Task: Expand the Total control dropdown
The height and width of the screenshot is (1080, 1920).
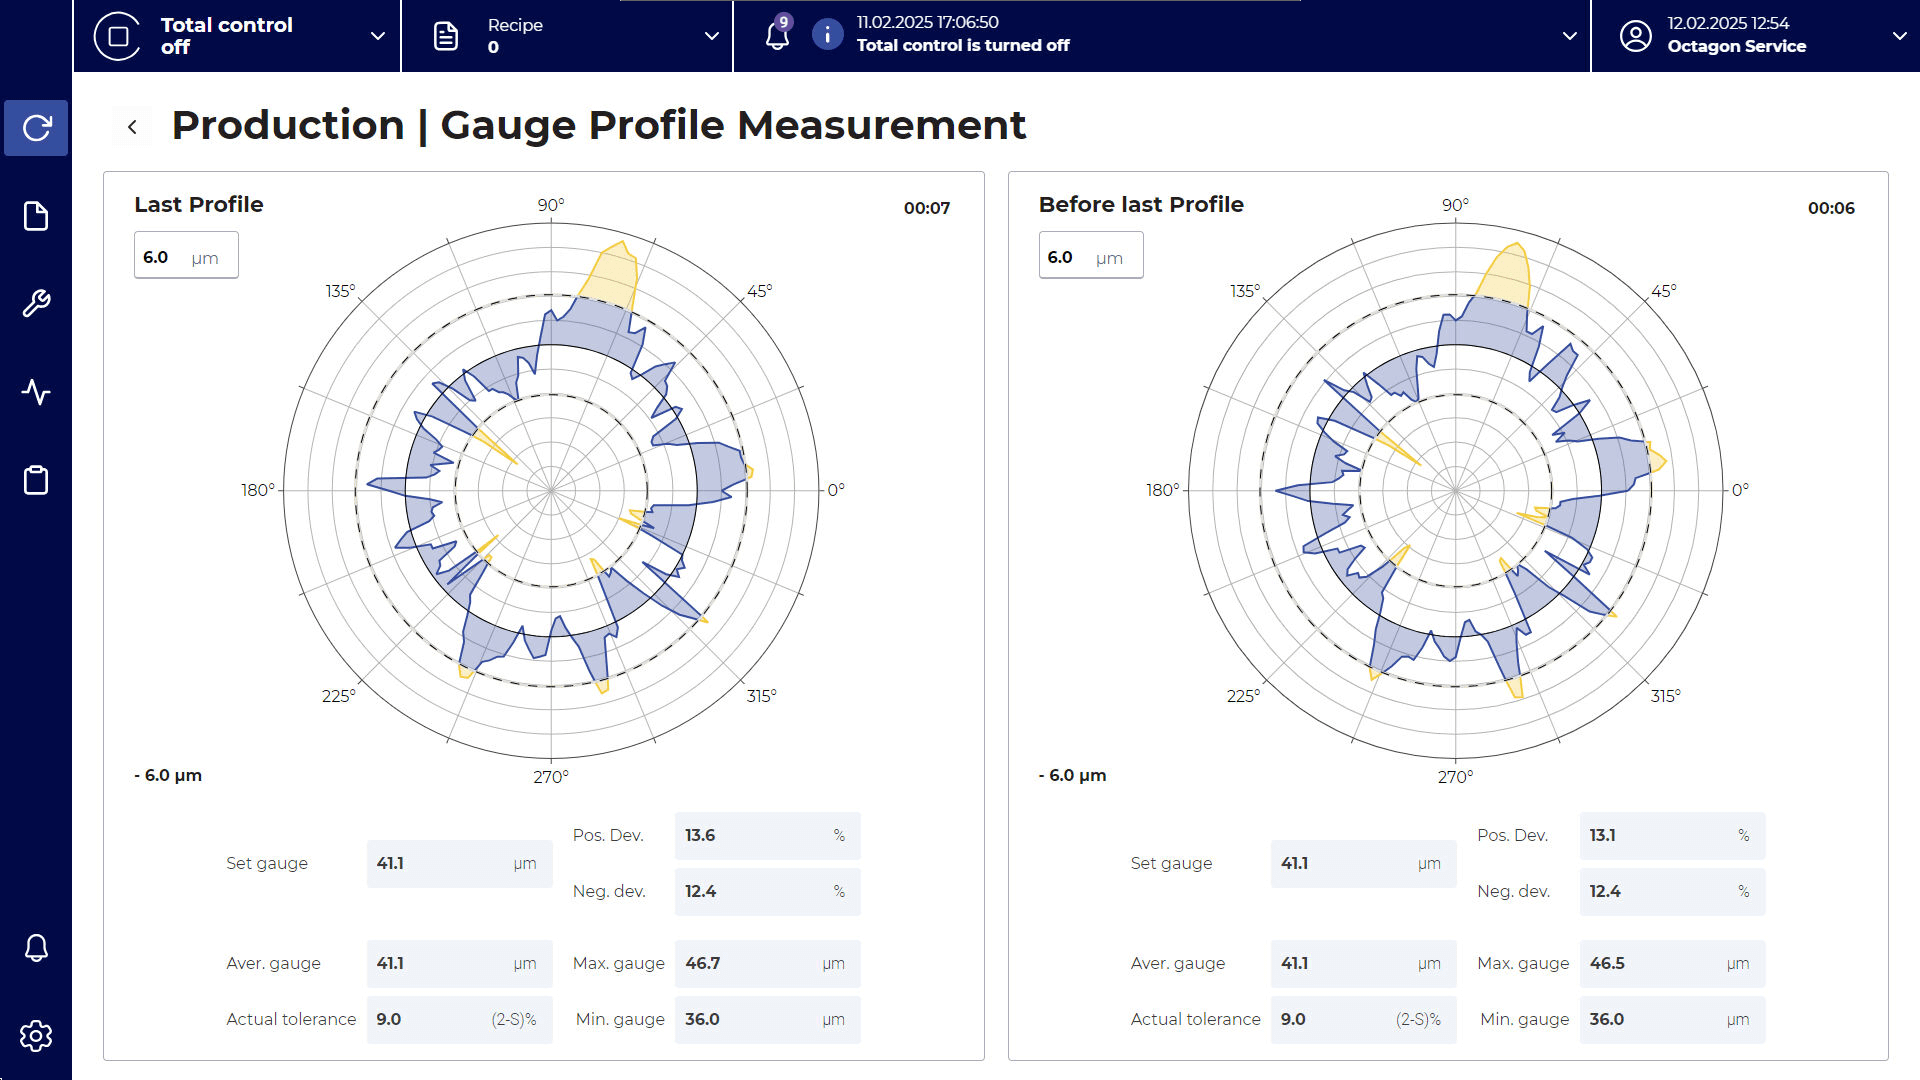Action: point(378,36)
